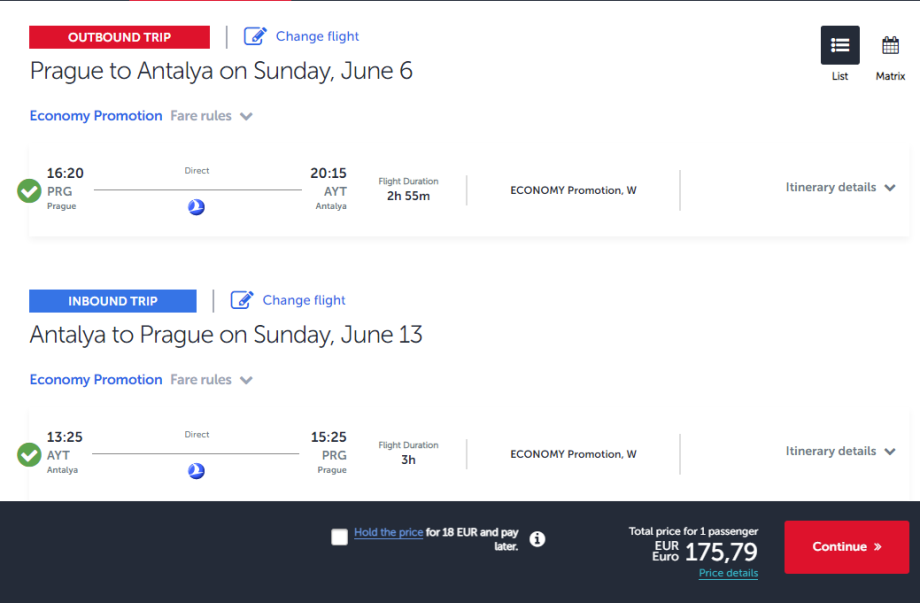Click the outbound Change flight edit icon
Screen dimensions: 920x603
click(255, 36)
